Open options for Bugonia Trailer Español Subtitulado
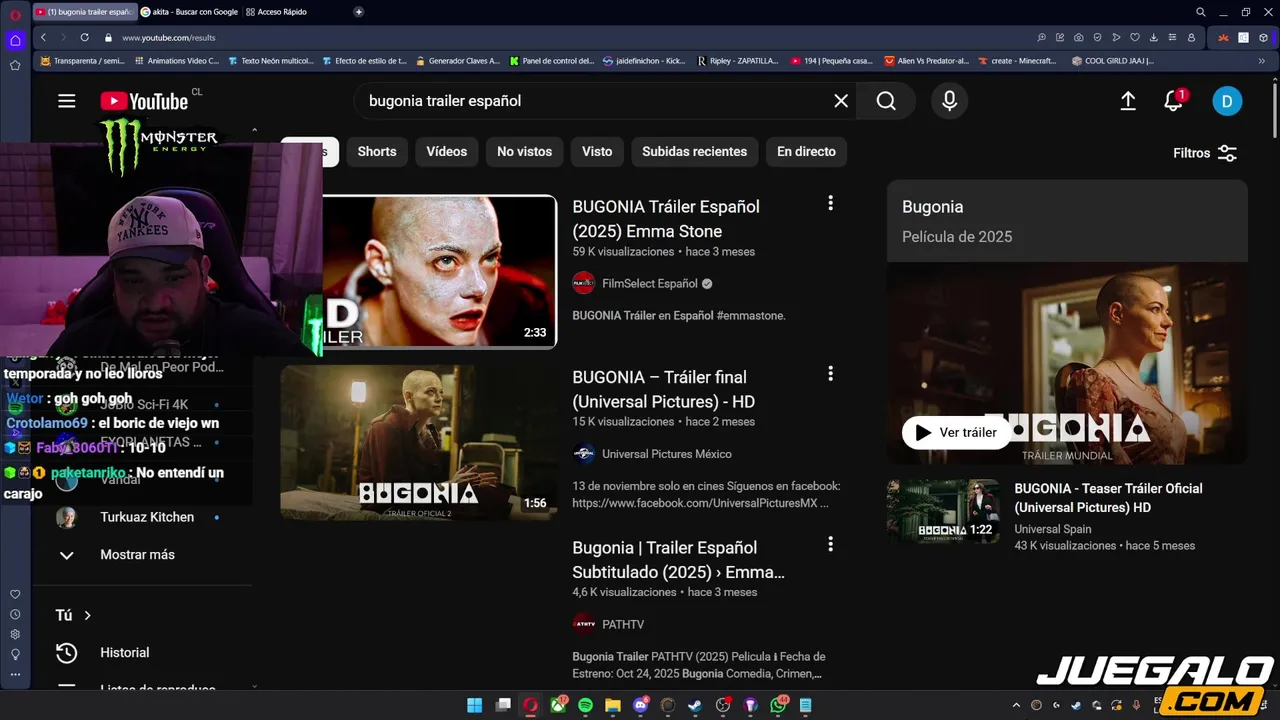Image resolution: width=1280 pixels, height=720 pixels. click(x=830, y=545)
